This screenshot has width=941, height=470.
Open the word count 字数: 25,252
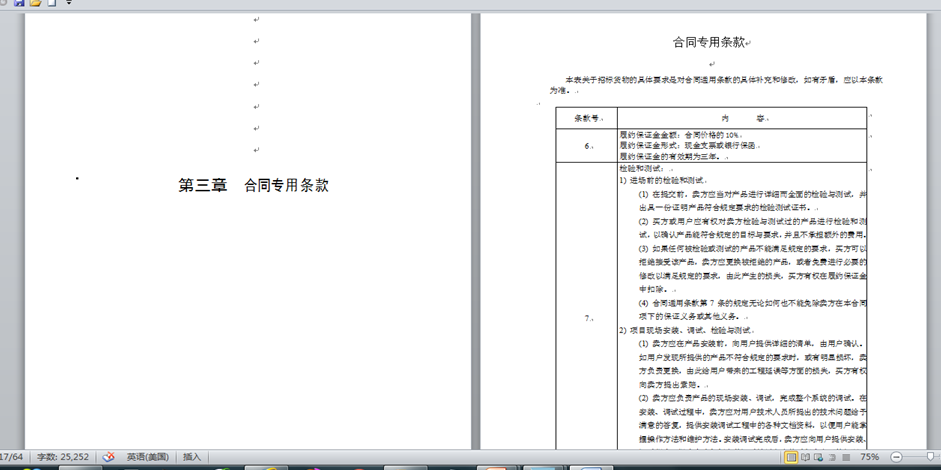click(63, 457)
